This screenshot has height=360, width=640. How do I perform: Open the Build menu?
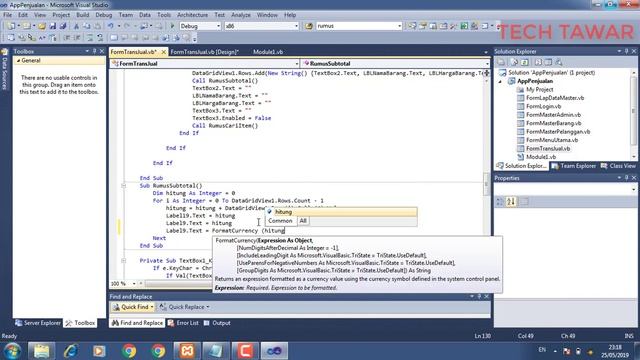[x=82, y=15]
